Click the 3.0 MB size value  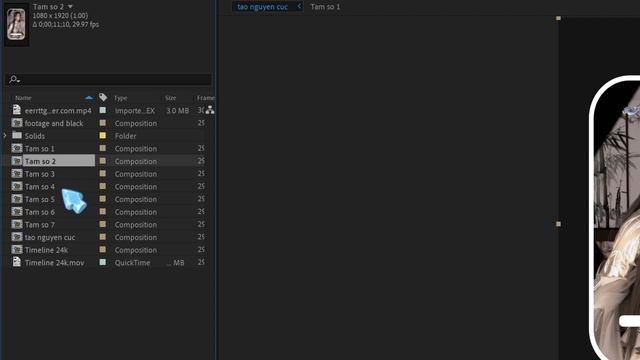click(178, 111)
